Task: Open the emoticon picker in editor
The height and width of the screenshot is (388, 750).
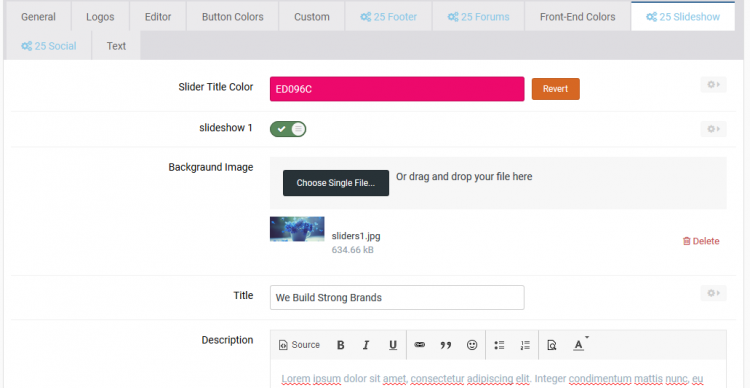Action: coord(472,345)
